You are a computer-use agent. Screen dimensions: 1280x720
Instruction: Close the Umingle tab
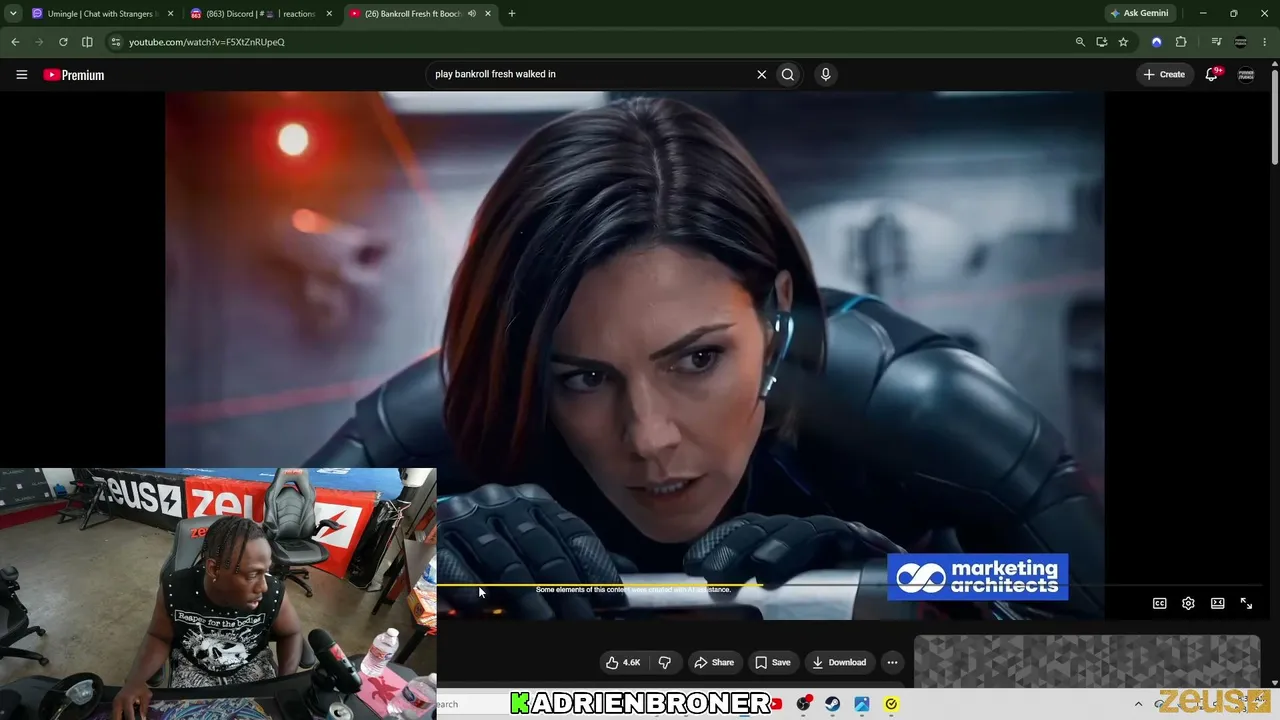click(171, 14)
